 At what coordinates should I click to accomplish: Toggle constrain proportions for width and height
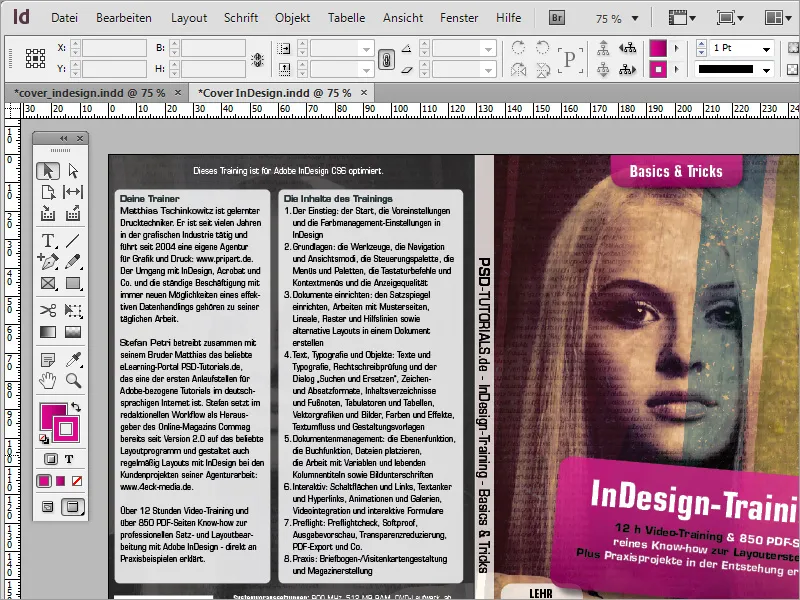258,60
